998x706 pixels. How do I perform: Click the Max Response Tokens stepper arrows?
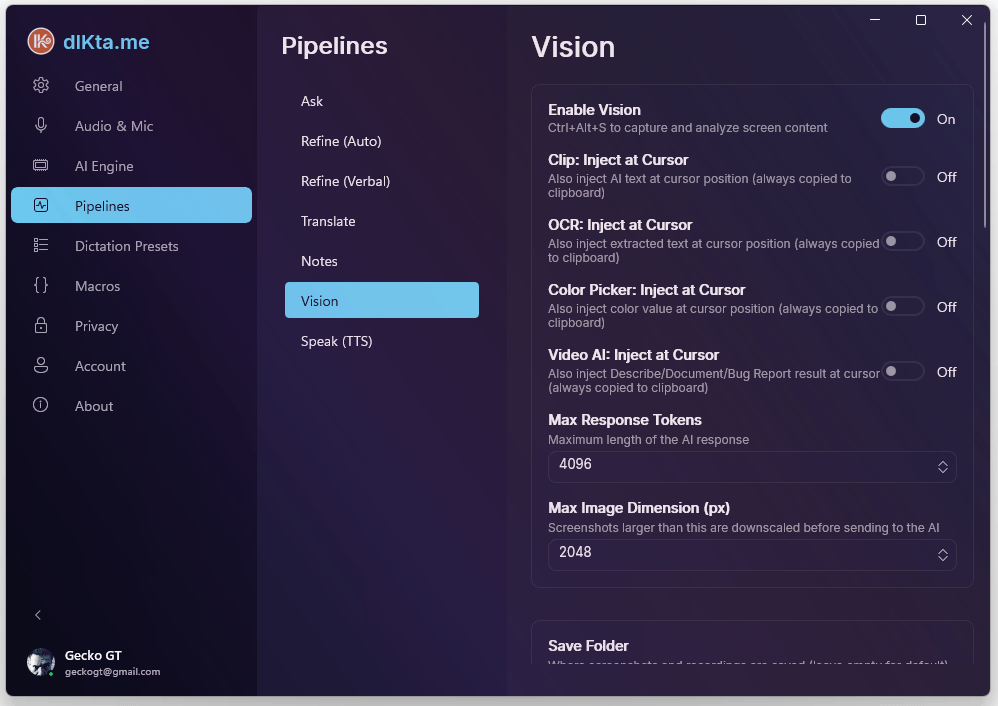pyautogui.click(x=942, y=467)
